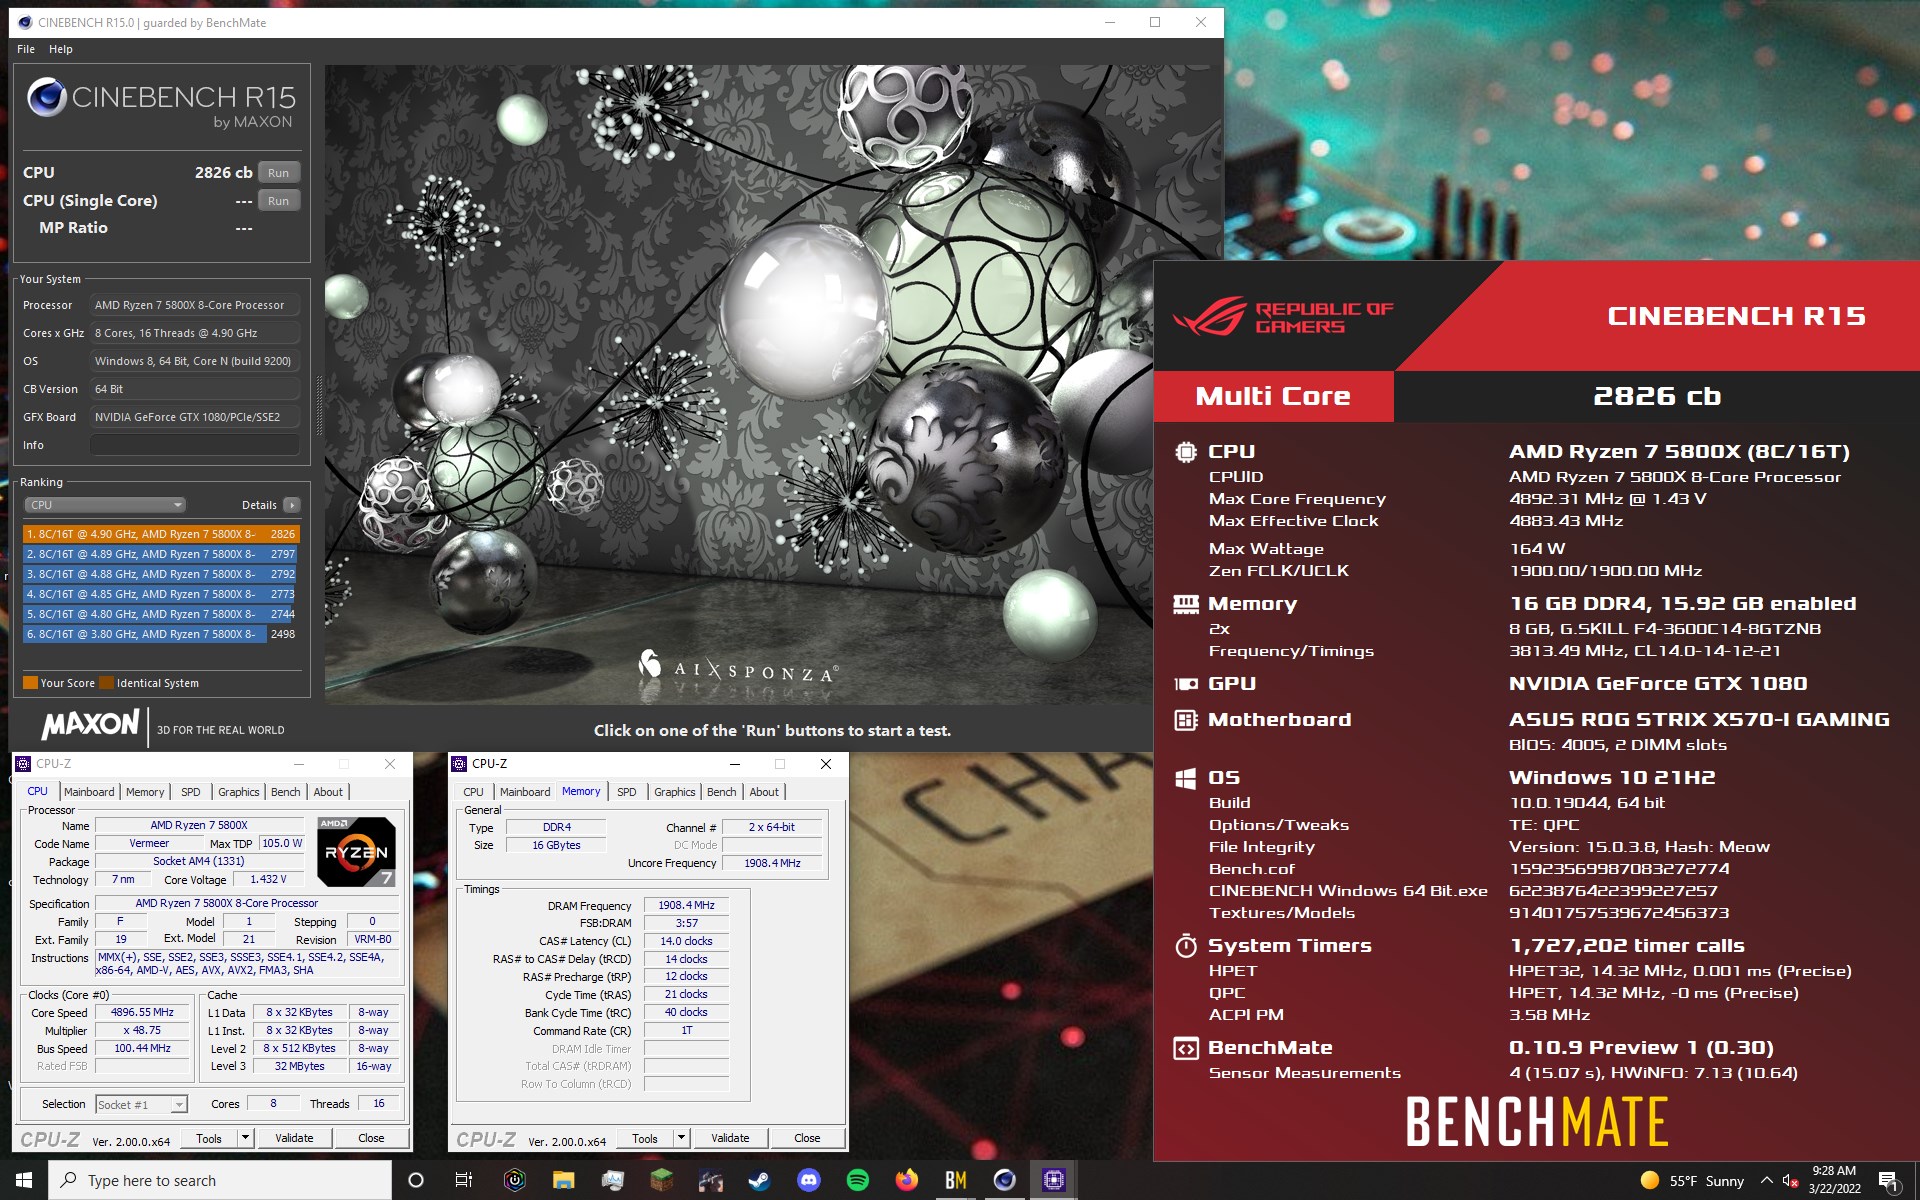Switch to Memory tab in left CPU-Z
The width and height of the screenshot is (1920, 1200).
tap(145, 792)
